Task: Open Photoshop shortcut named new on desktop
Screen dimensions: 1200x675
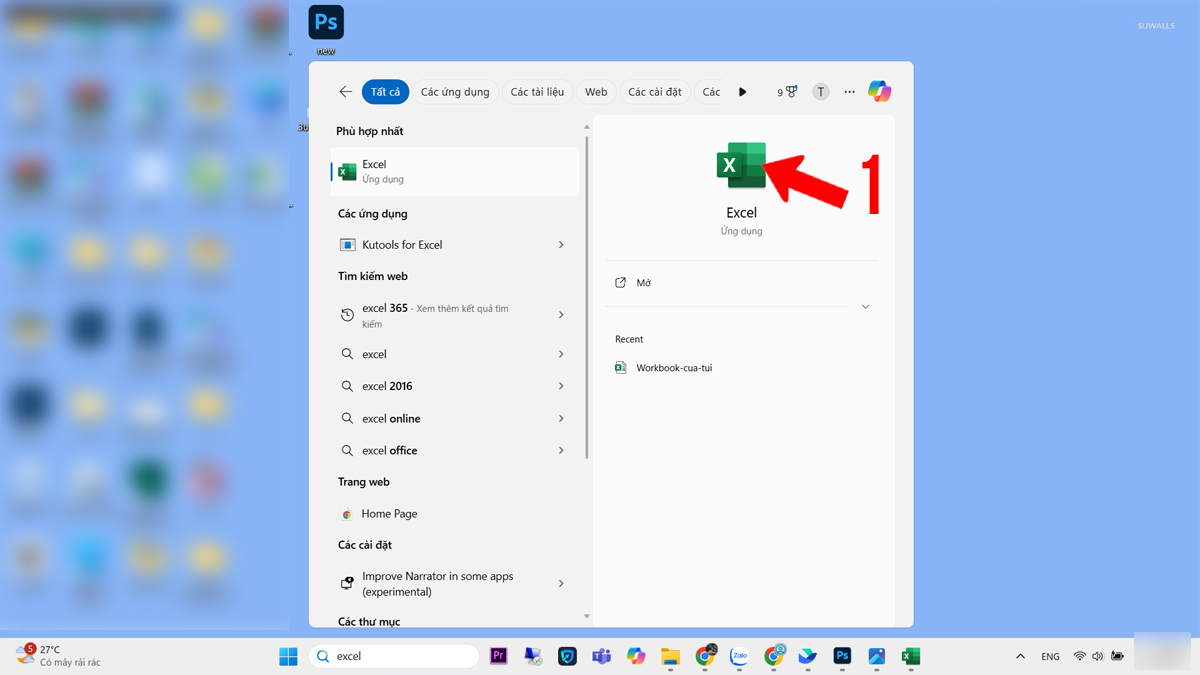Action: [326, 29]
